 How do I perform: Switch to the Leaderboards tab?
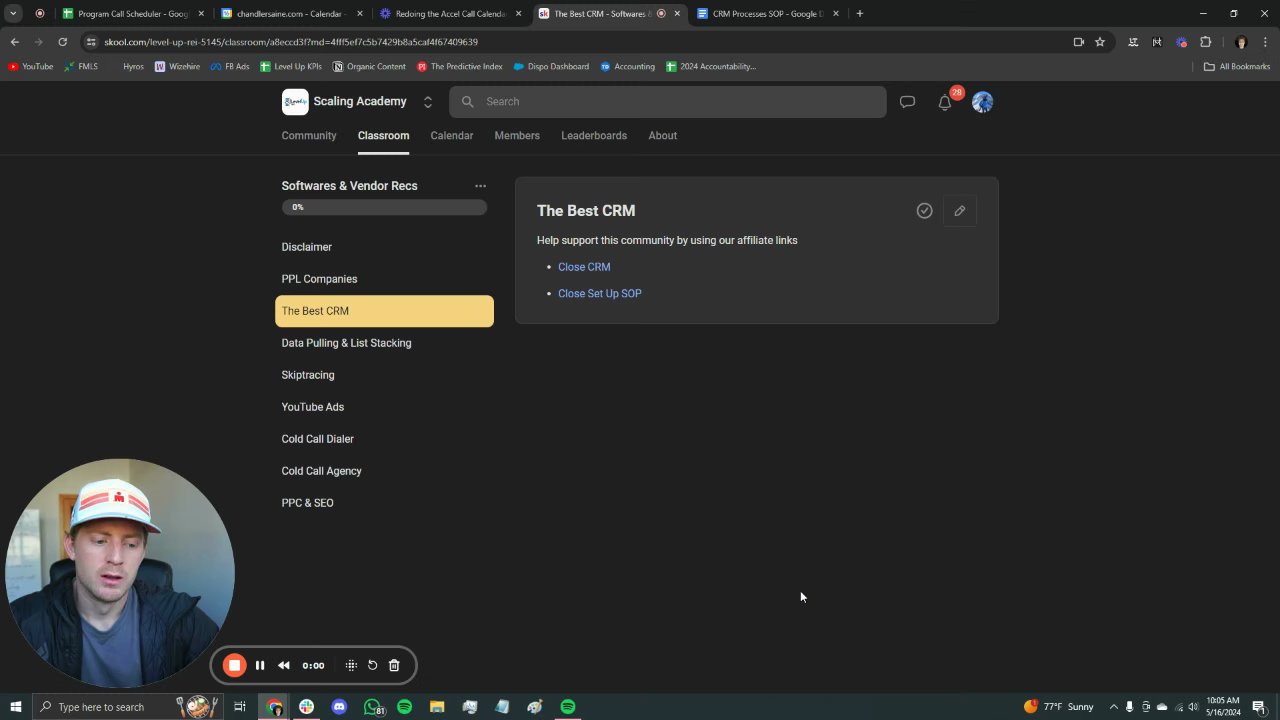click(594, 135)
